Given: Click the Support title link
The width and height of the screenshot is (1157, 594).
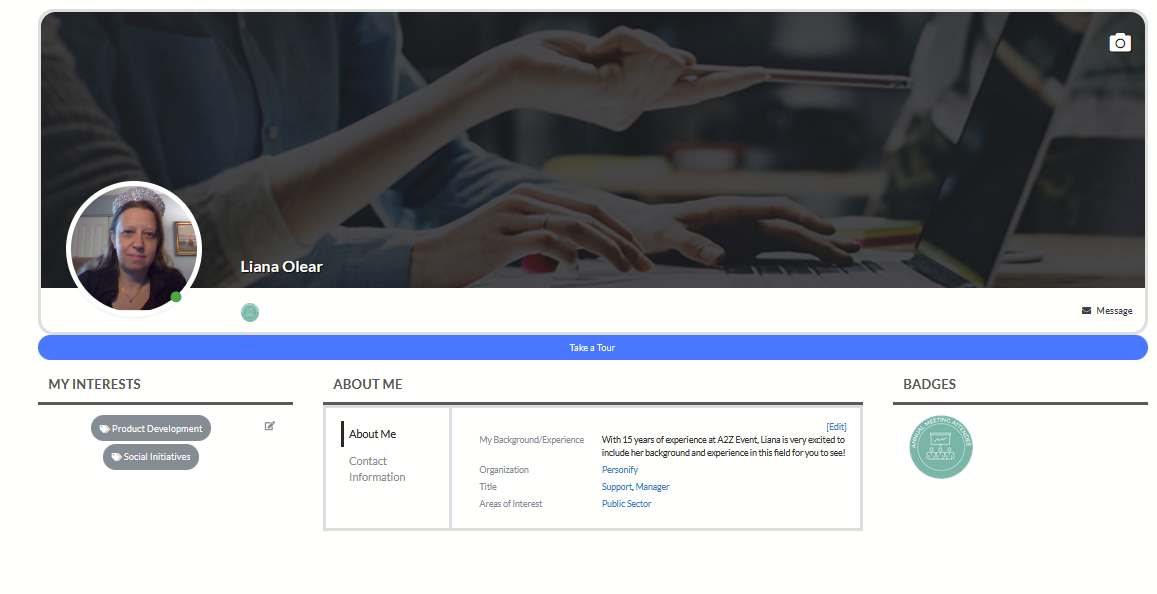Looking at the screenshot, I should click(616, 487).
